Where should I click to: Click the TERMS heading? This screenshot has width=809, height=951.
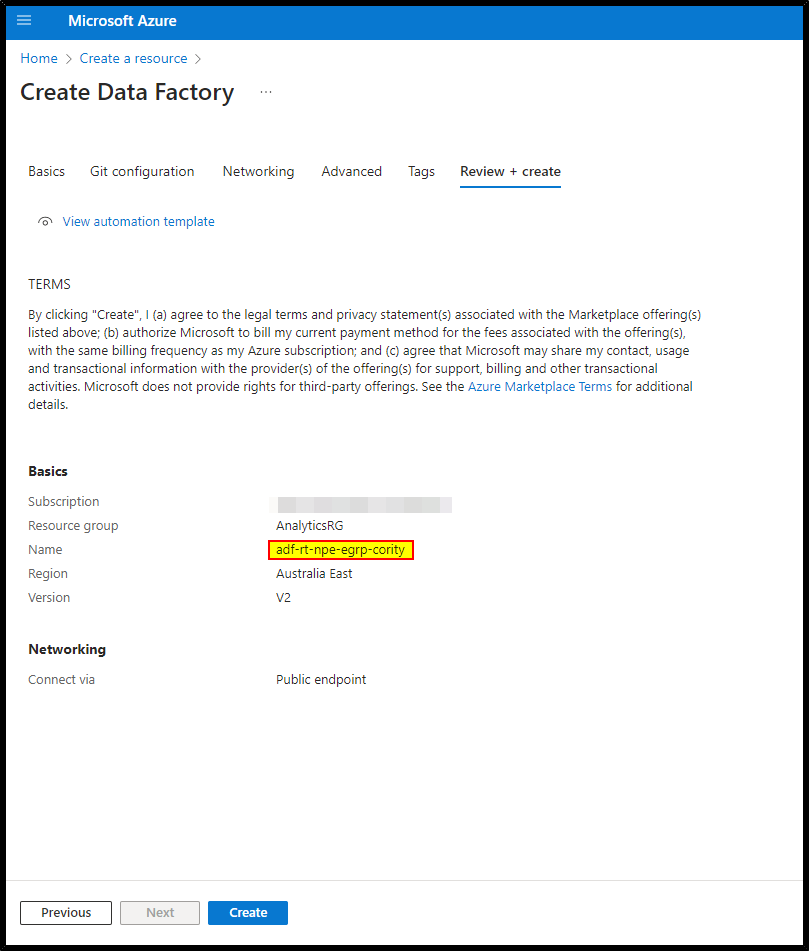click(49, 284)
